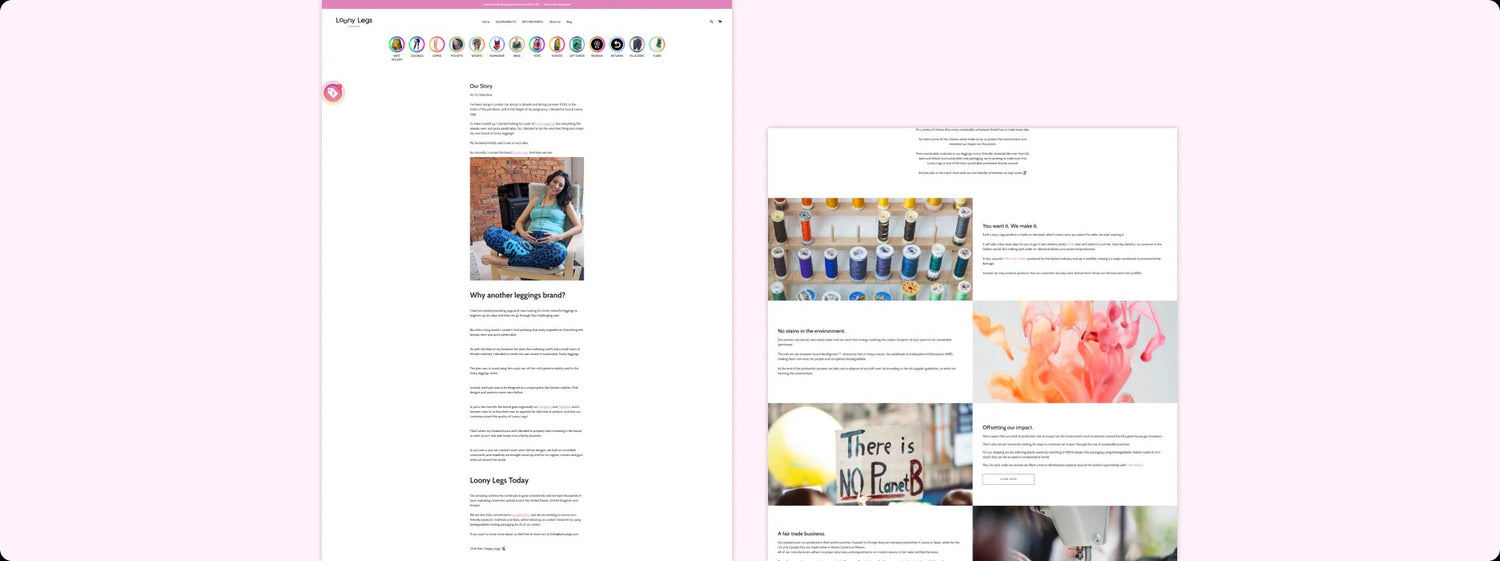This screenshot has height=561, width=1500.
Task: Open the Sustainability menu item
Action: 506,21
